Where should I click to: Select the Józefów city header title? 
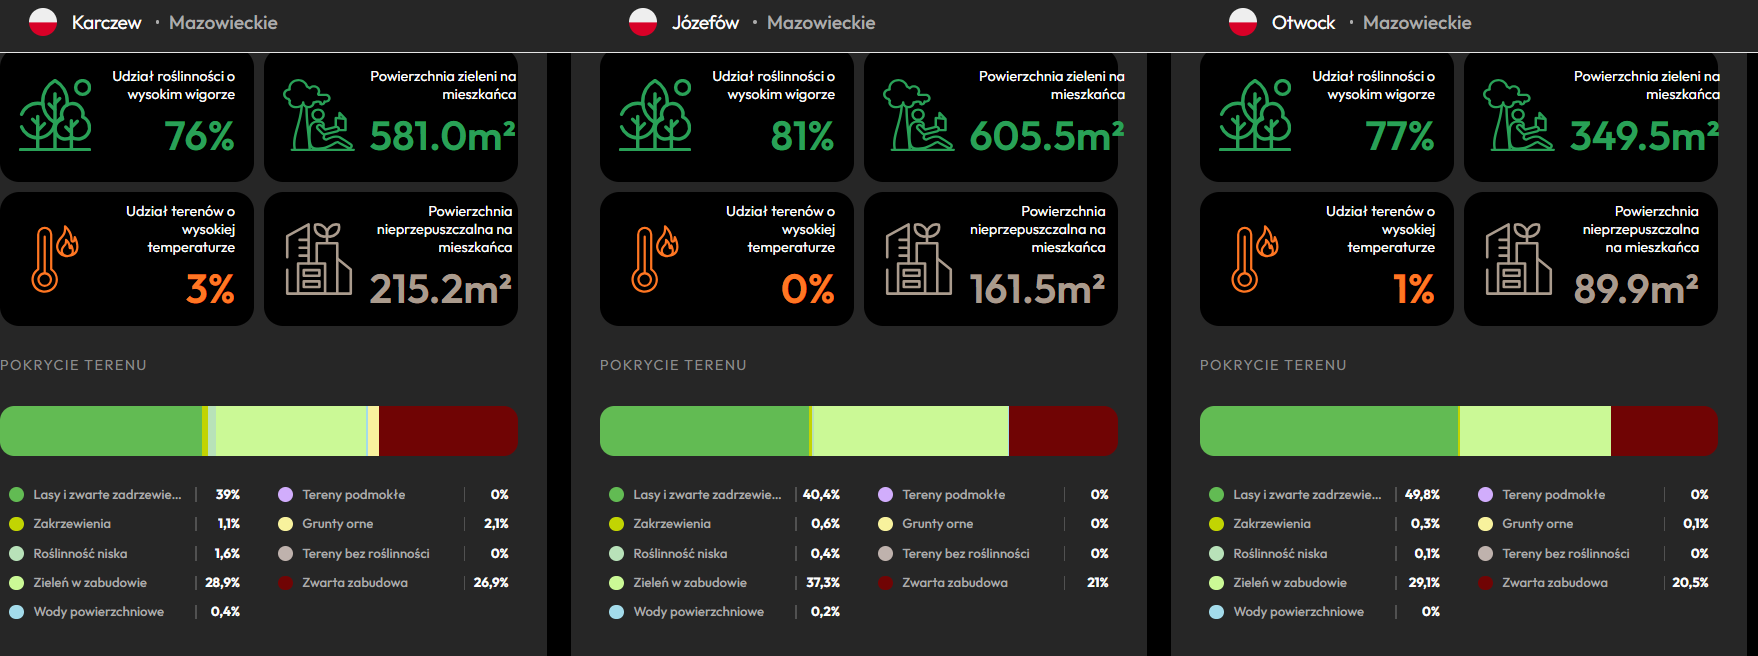[x=705, y=22]
